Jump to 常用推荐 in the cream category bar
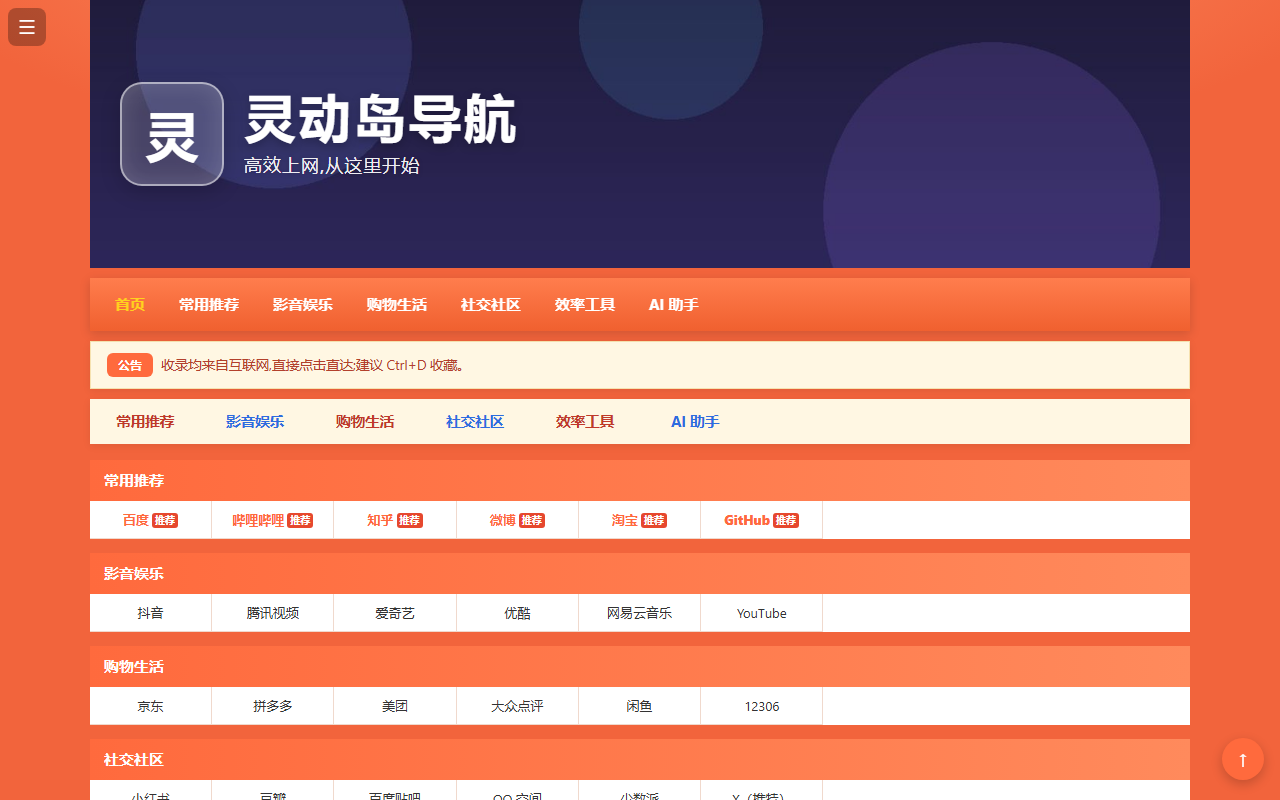 click(145, 422)
